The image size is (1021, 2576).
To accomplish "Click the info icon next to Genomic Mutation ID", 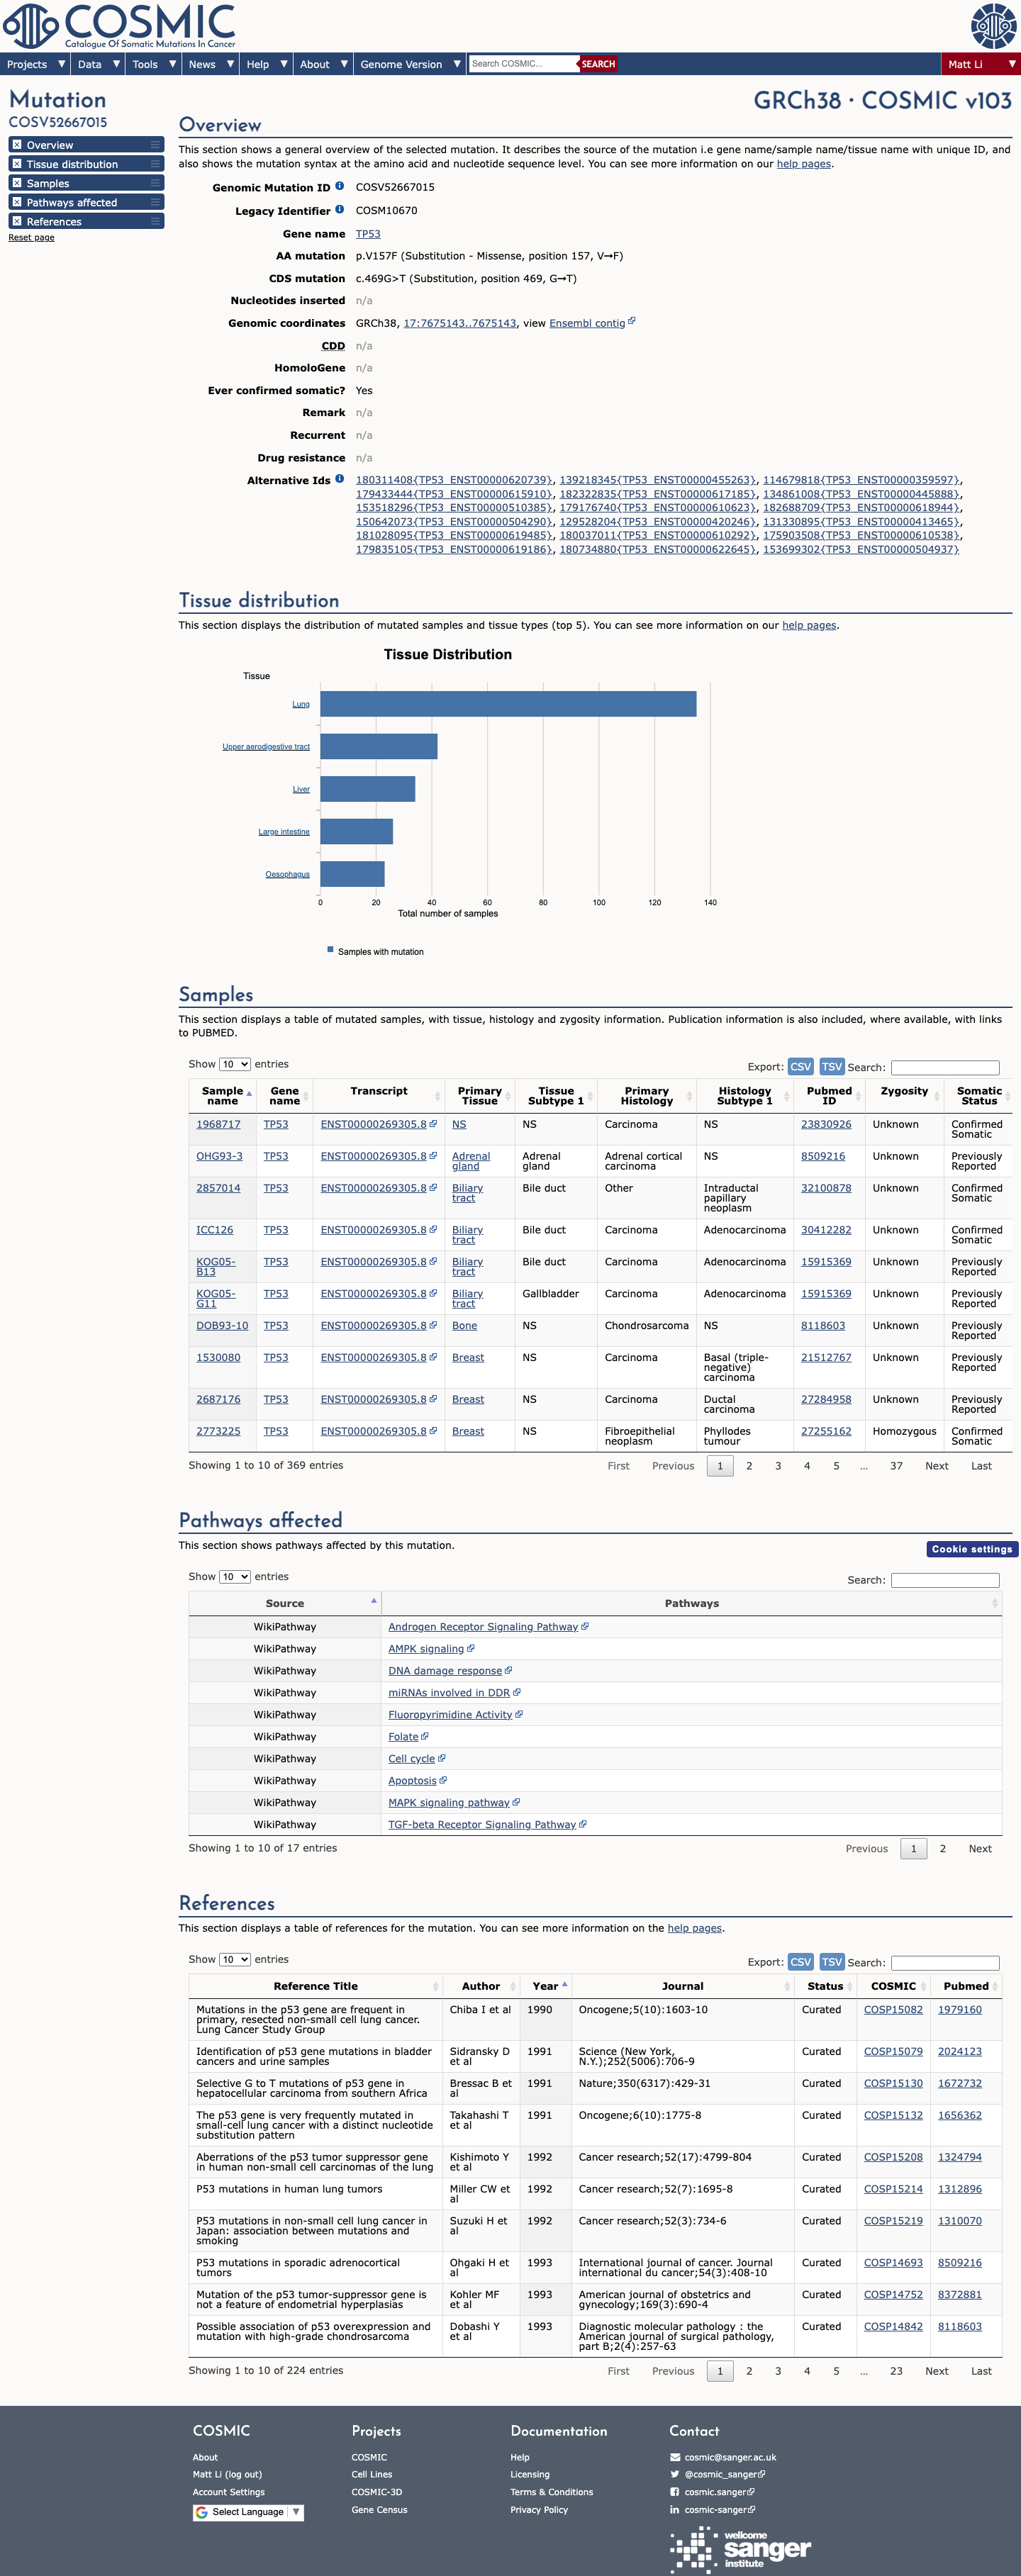I will [340, 186].
